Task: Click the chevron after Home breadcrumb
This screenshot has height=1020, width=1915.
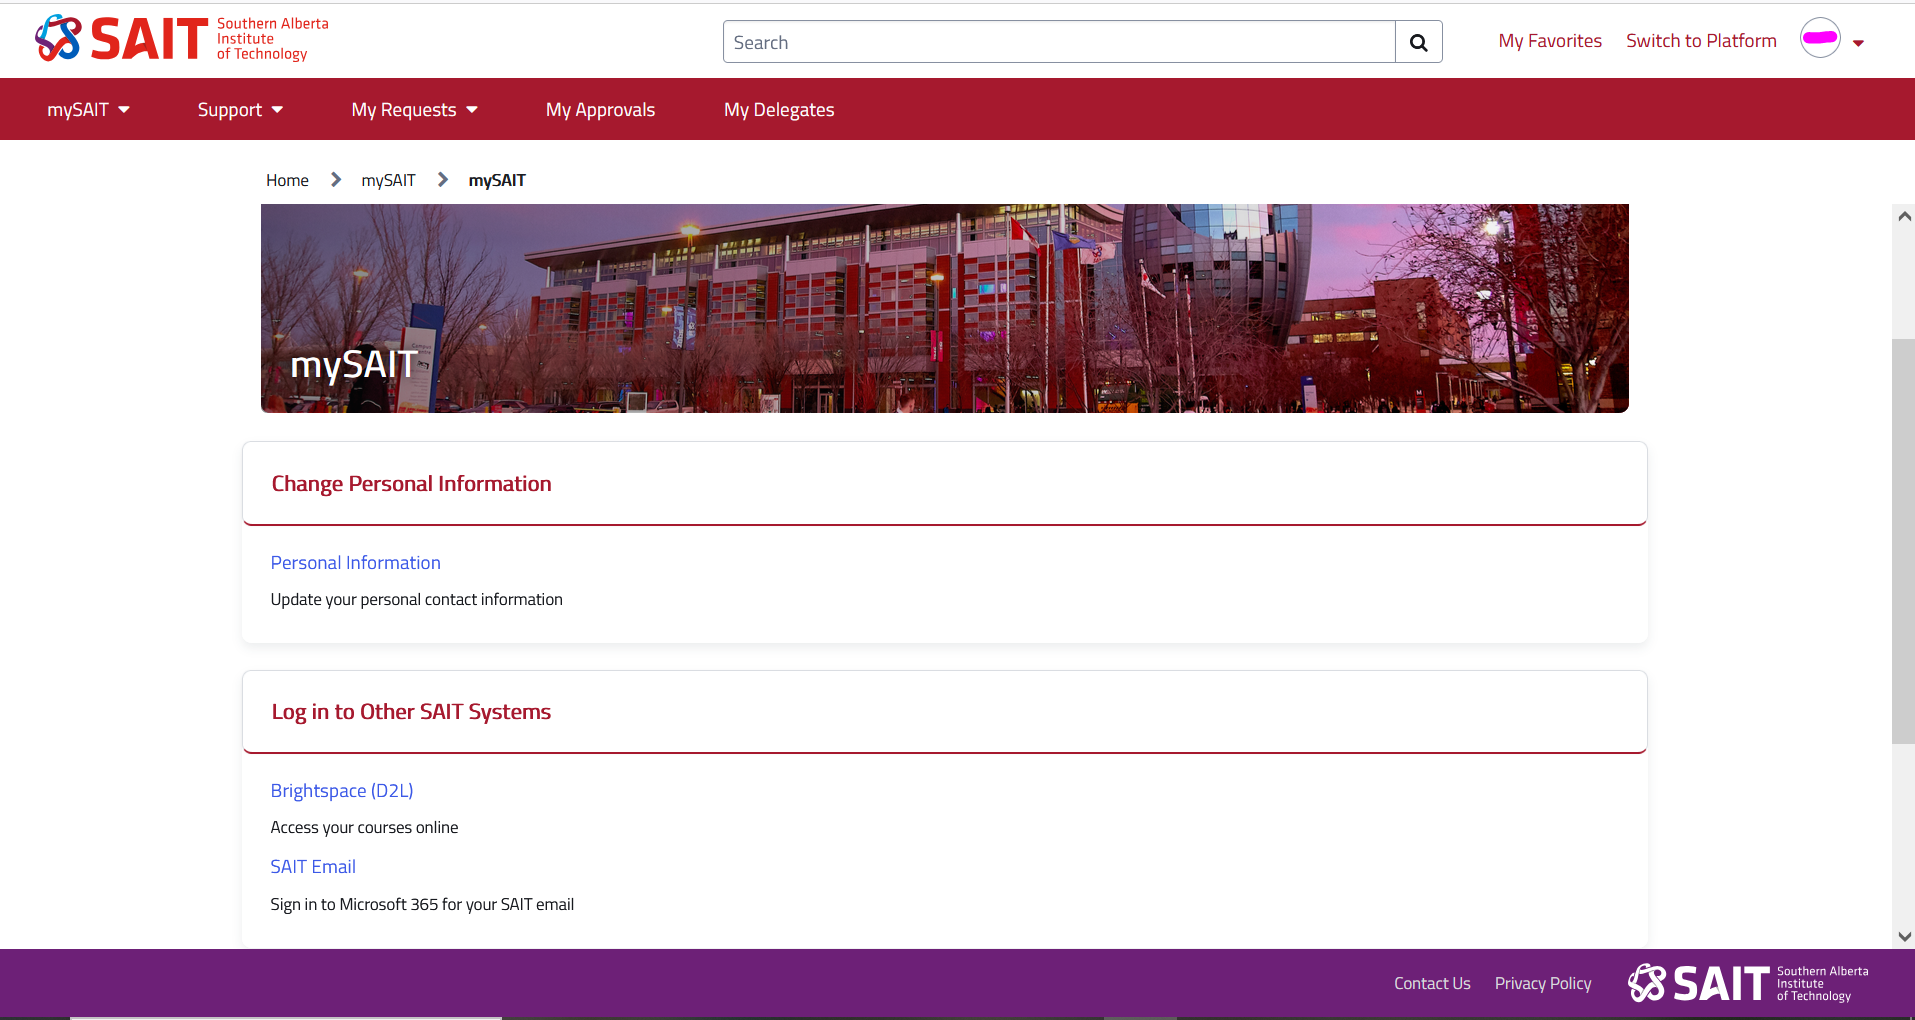Action: pos(336,180)
